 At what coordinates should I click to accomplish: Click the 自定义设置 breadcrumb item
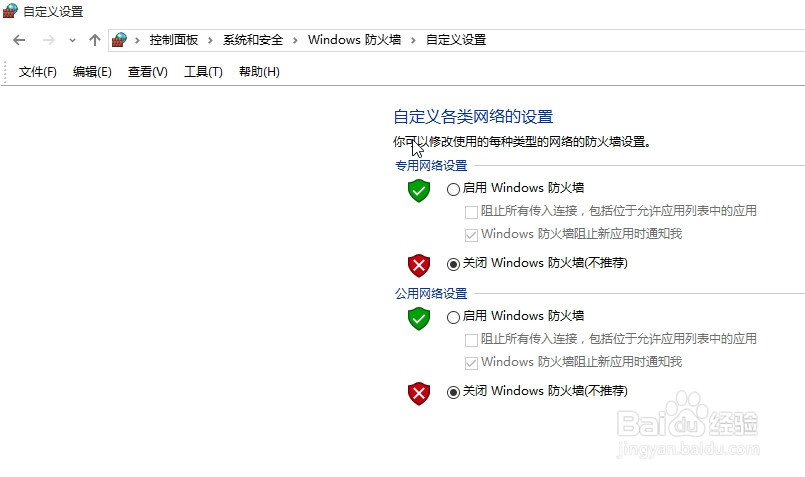pos(456,40)
